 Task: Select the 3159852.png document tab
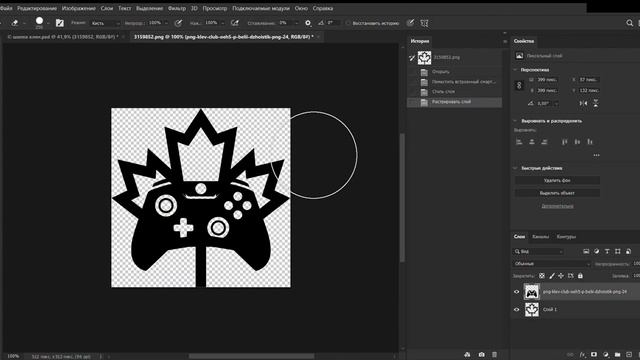click(224, 37)
